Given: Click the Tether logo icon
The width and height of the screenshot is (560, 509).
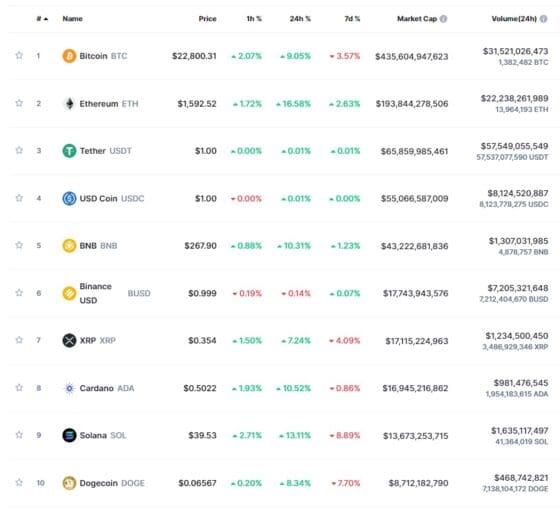Looking at the screenshot, I should pyautogui.click(x=69, y=151).
